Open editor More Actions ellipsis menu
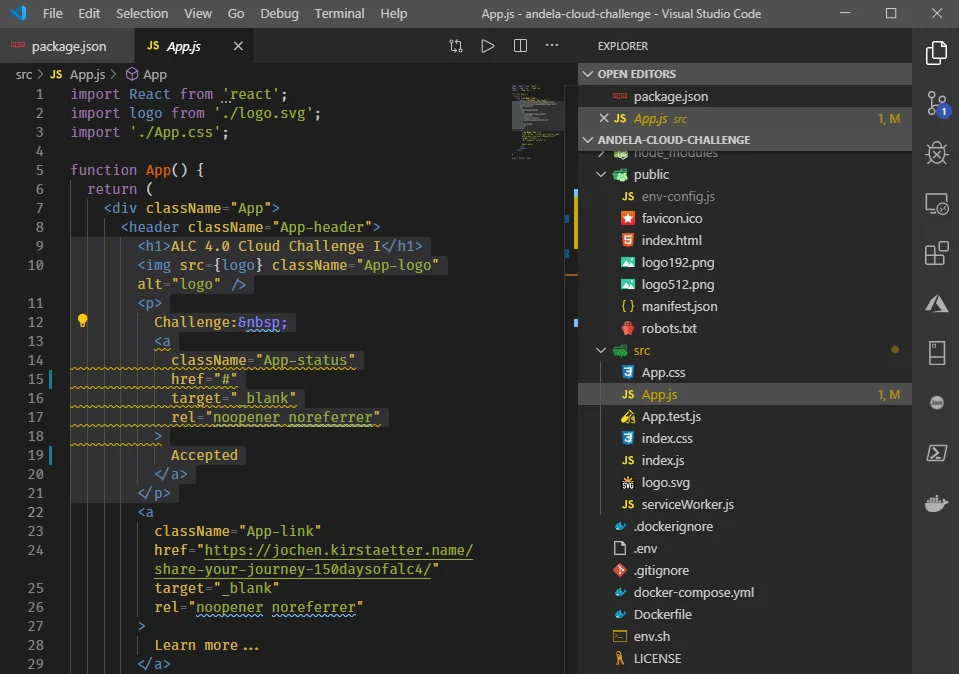 tap(552, 45)
